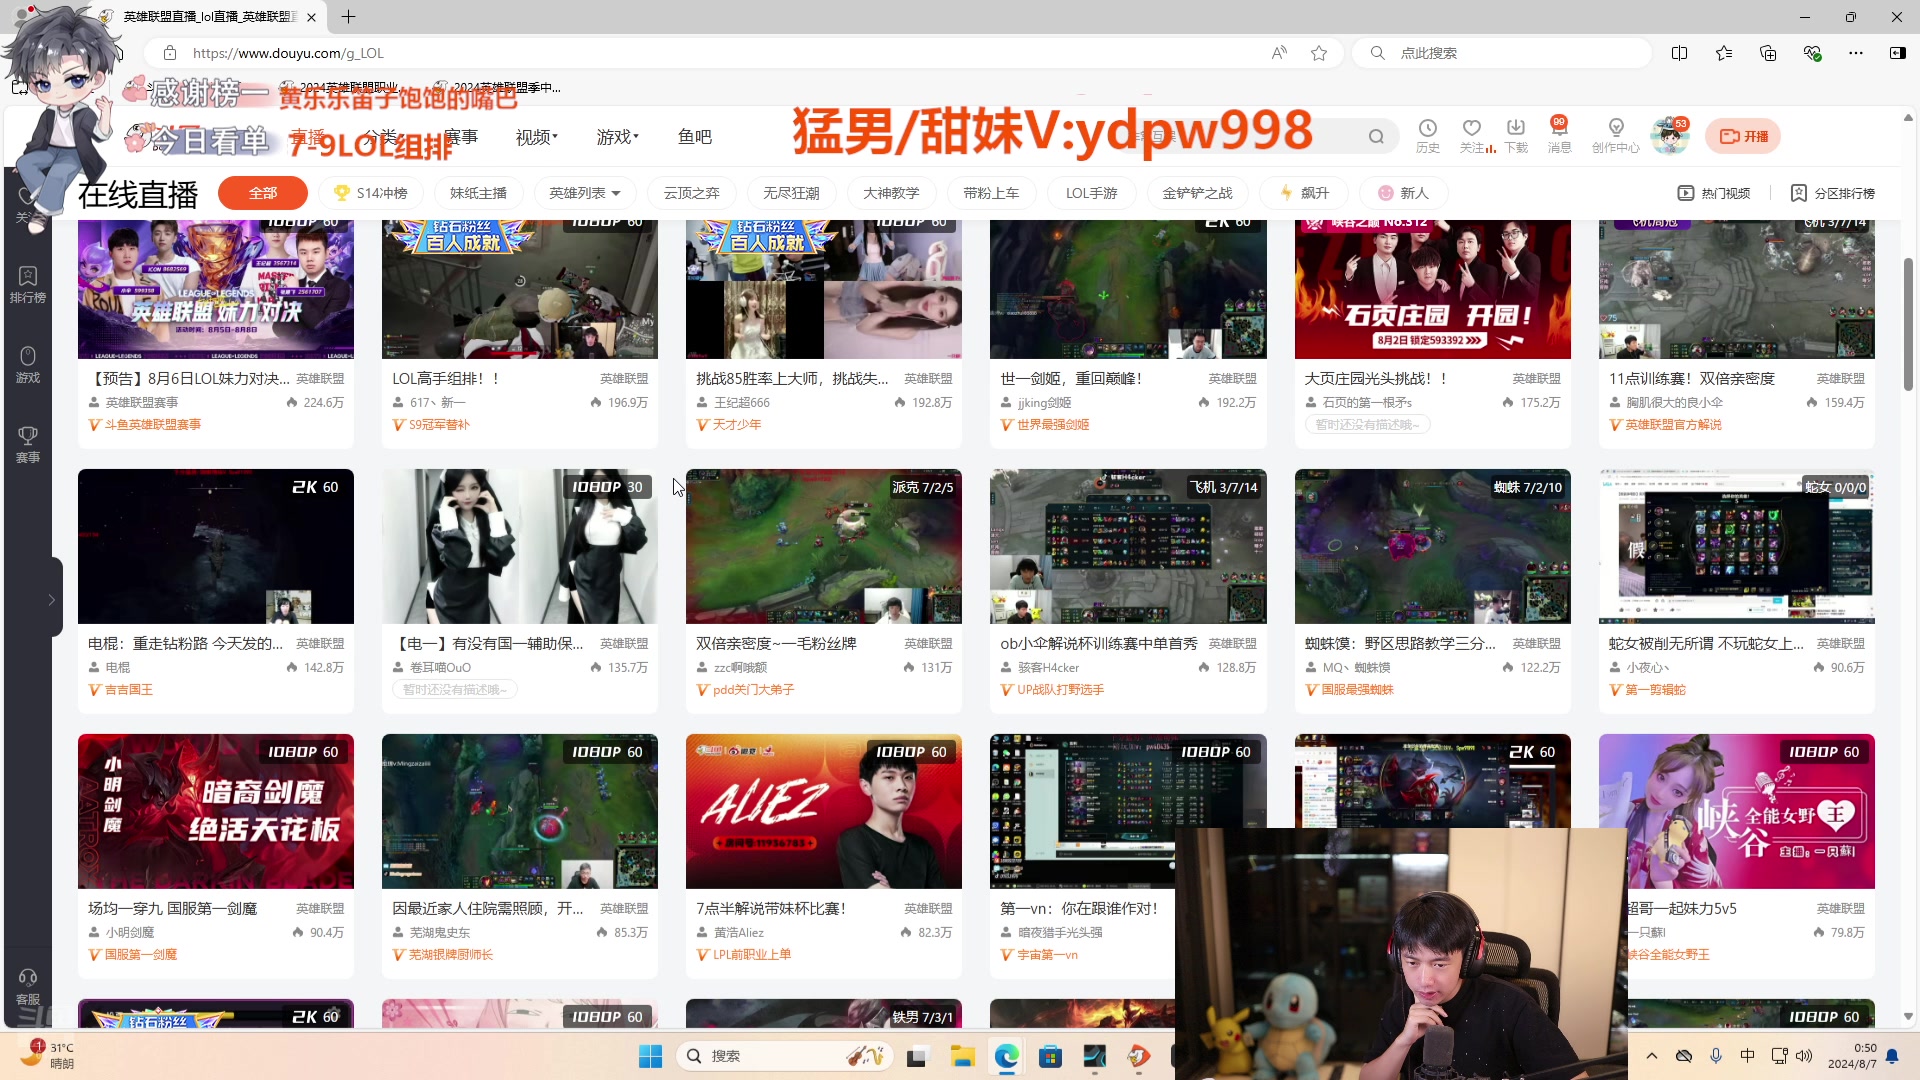Open the browser favorites list icon
Viewport: 1920px width, 1080px height.
pos(1724,53)
